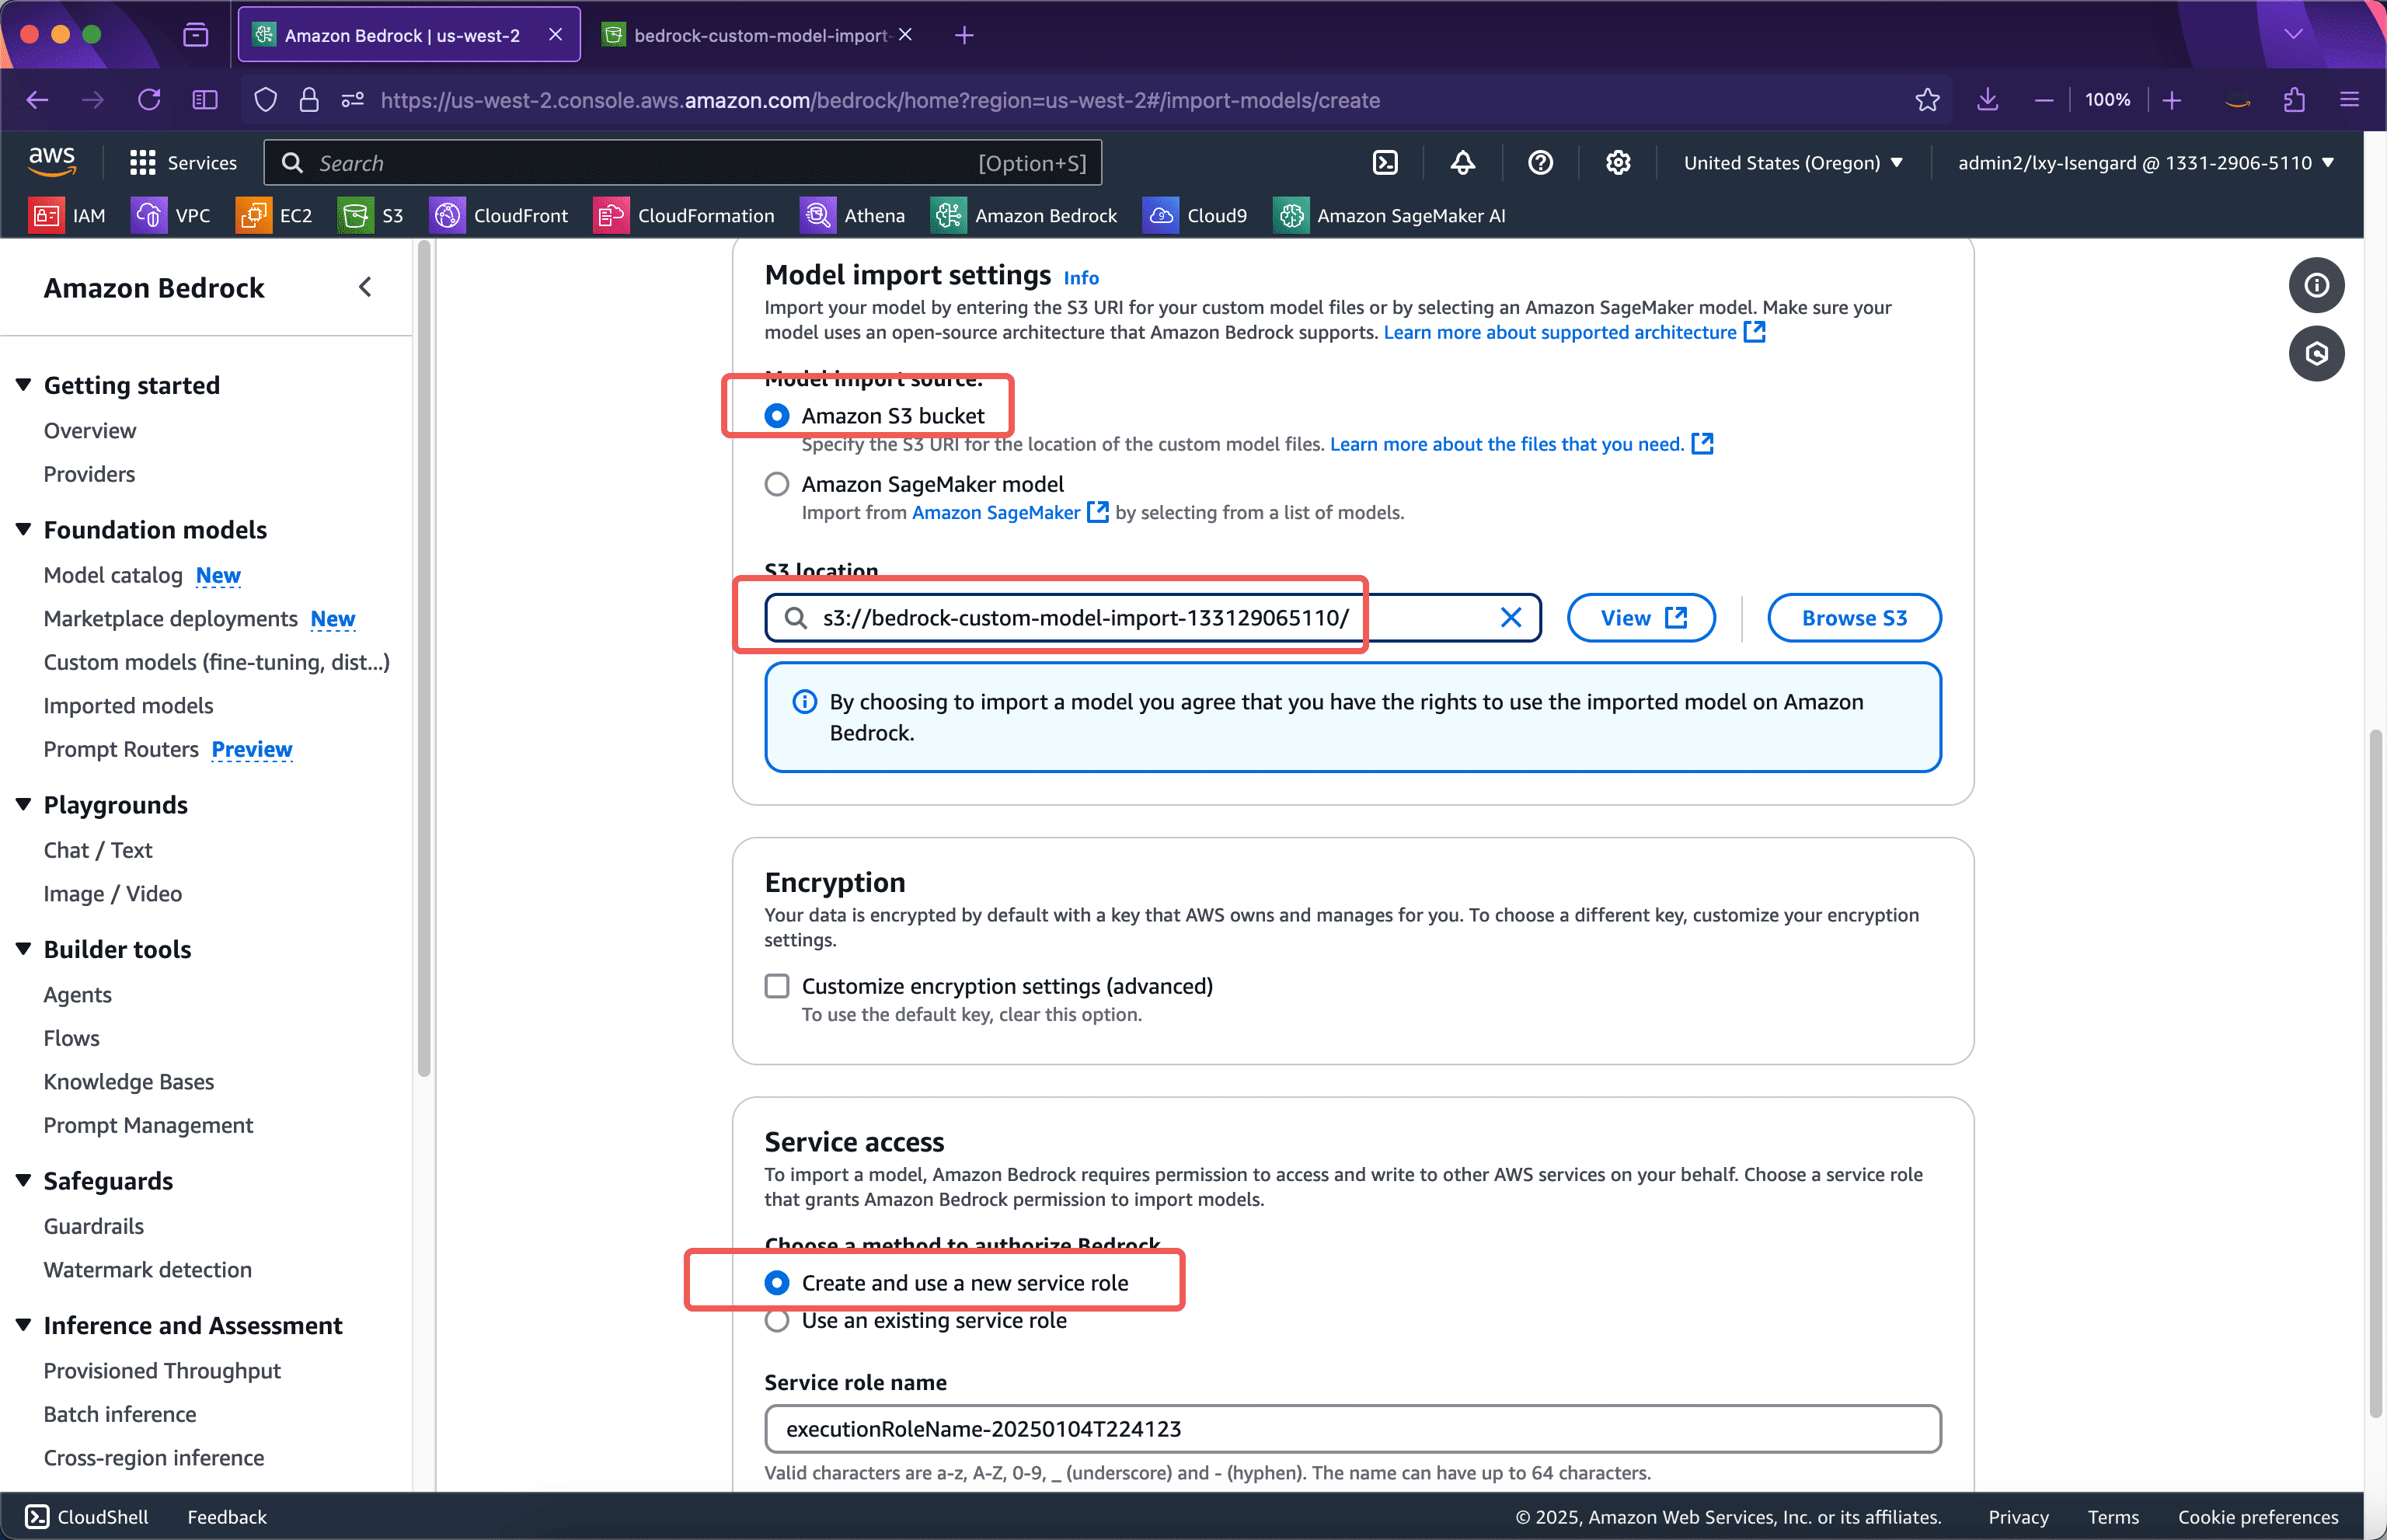Open the Services menu
2387x1540 pixels.
coord(185,162)
